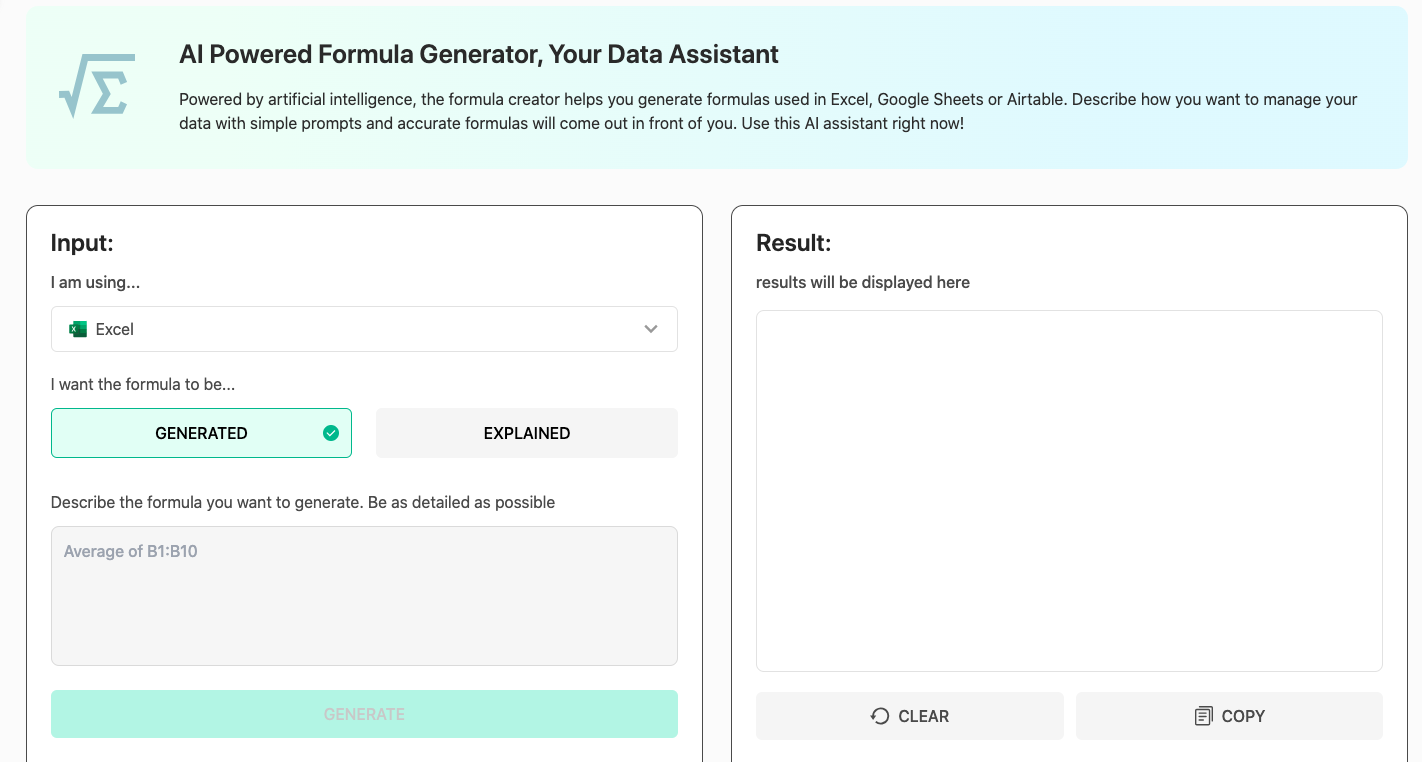Viewport: 1422px width, 762px height.
Task: Click the "Result:" panel heading
Action: pos(793,243)
